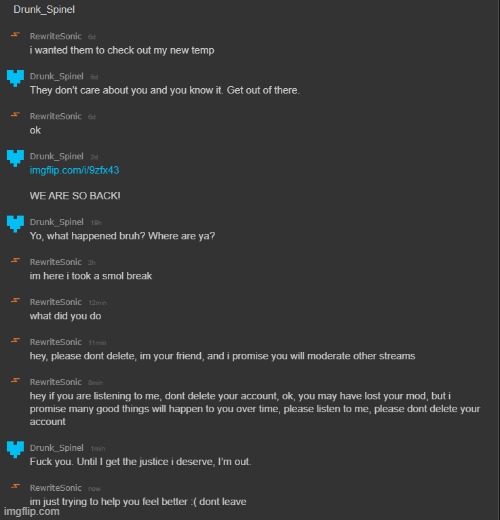Click the imgflip.com watermark
The image size is (500, 520).
coord(32,511)
